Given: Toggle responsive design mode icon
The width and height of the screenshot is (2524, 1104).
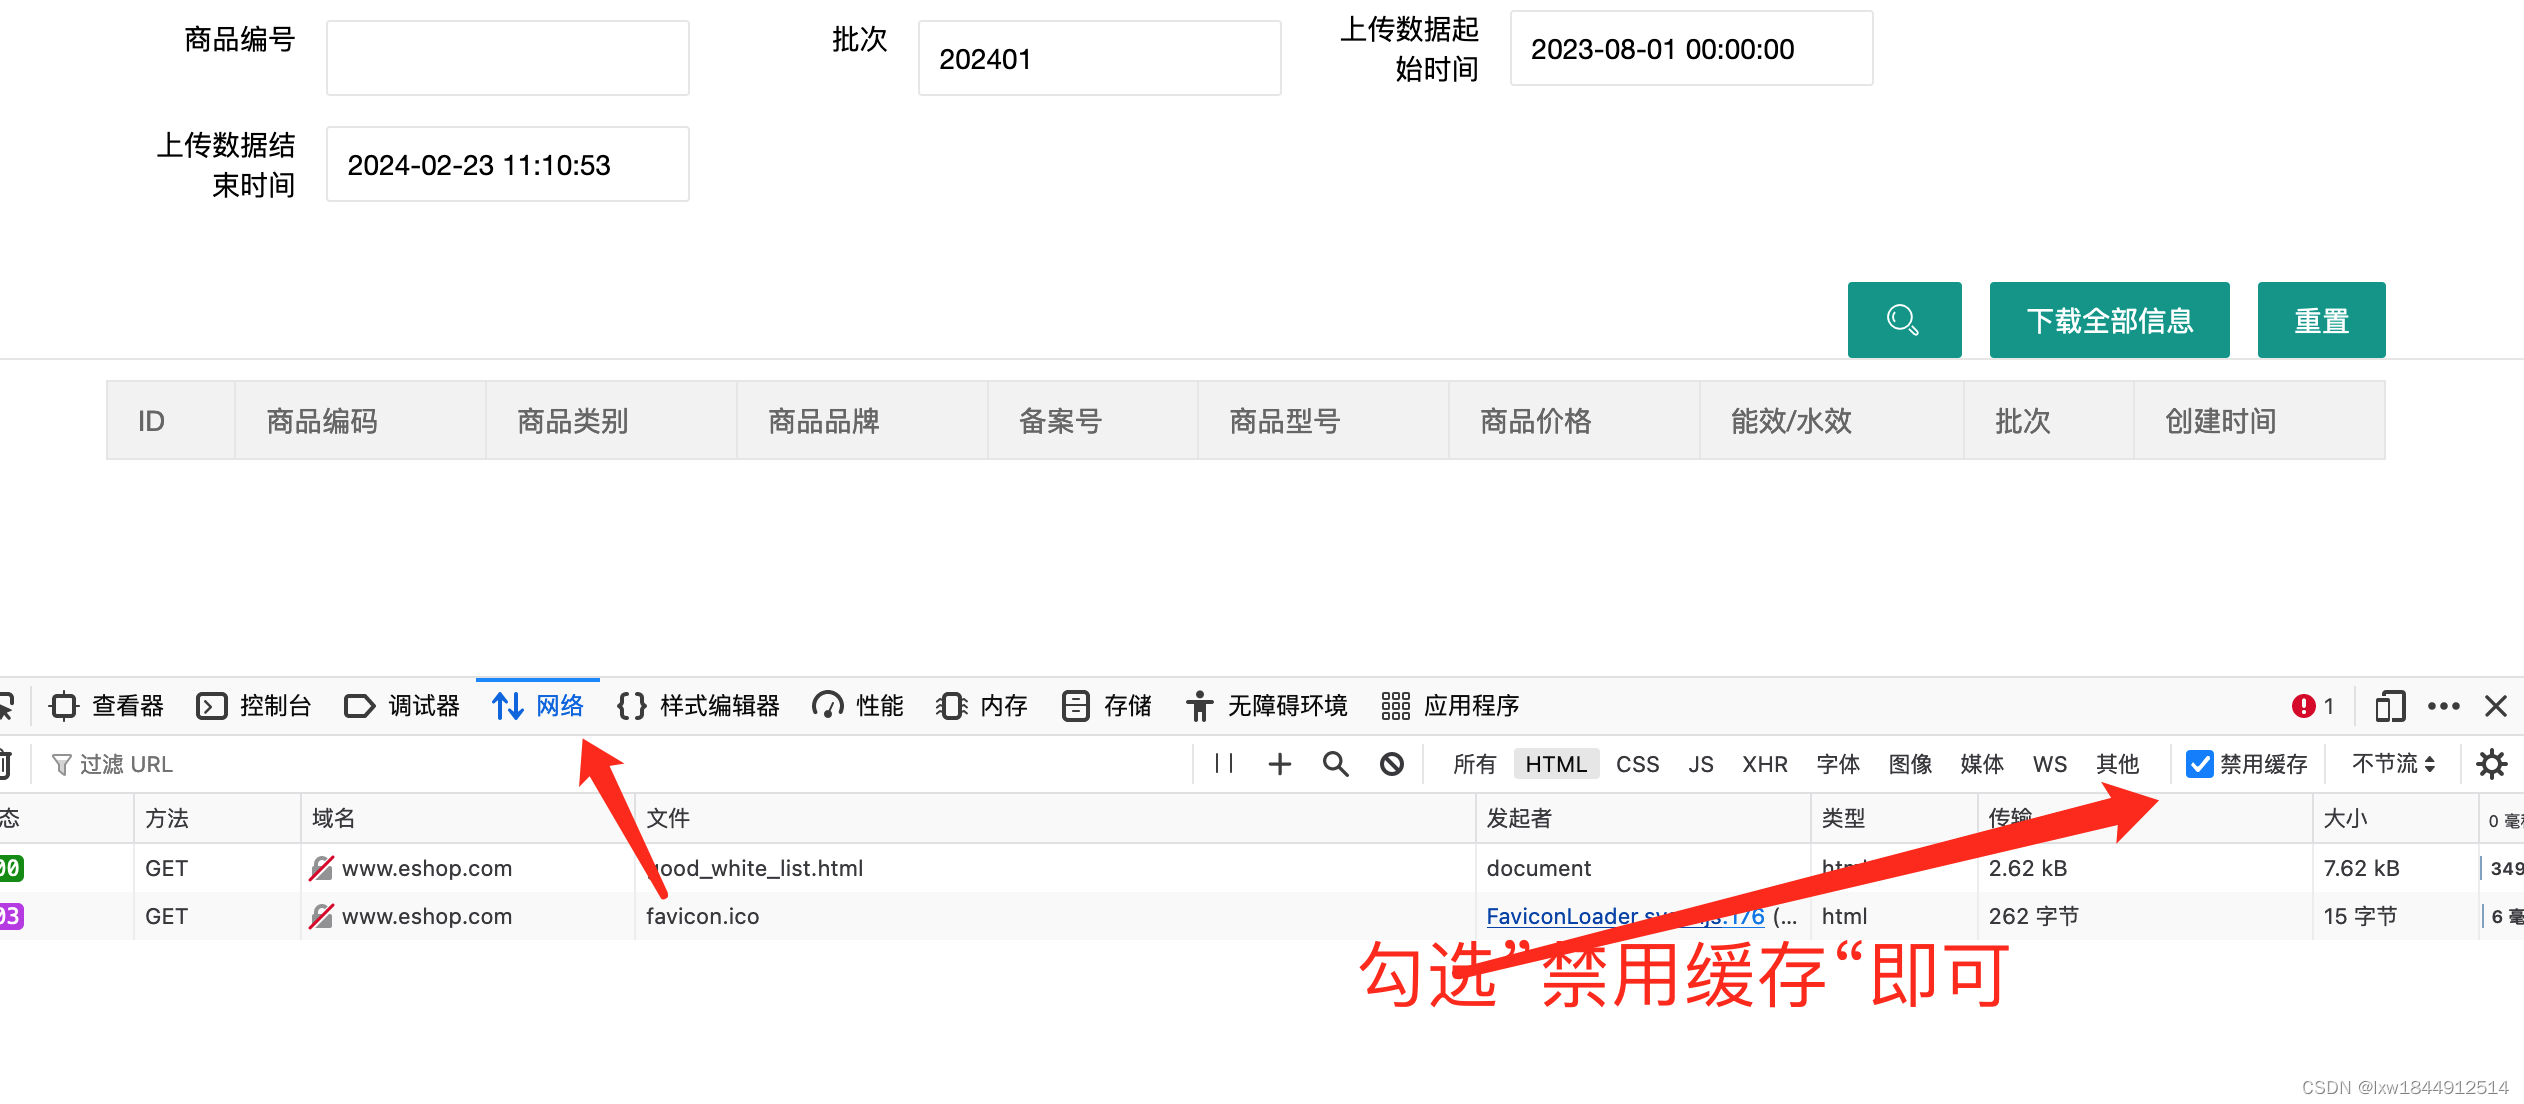Looking at the screenshot, I should coord(2389,706).
